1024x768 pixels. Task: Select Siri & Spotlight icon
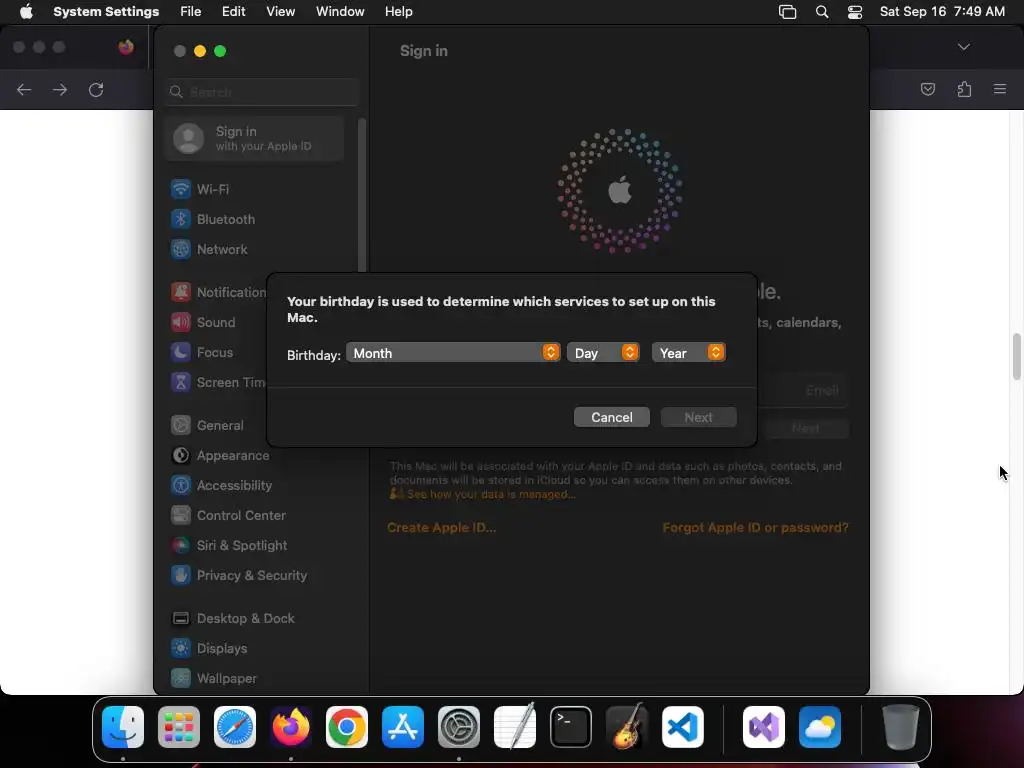[x=181, y=546]
